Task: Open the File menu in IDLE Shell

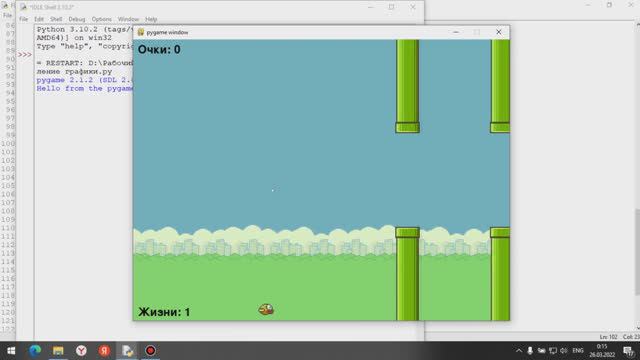Action: point(23,19)
